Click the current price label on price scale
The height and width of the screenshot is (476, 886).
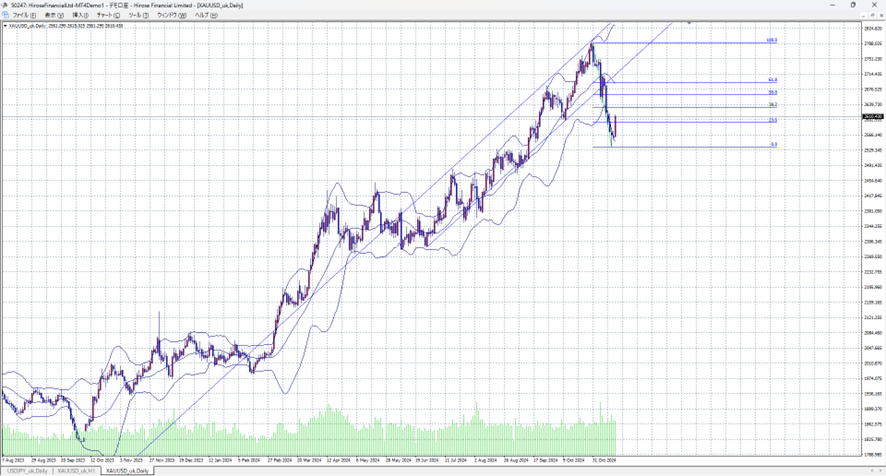(x=871, y=117)
